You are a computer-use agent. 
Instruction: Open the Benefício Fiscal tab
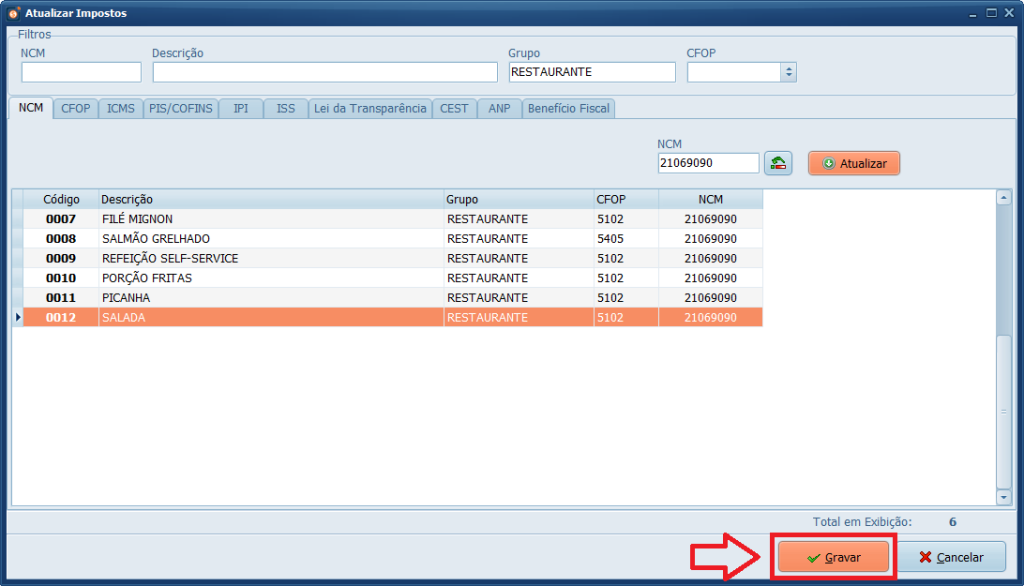(568, 108)
